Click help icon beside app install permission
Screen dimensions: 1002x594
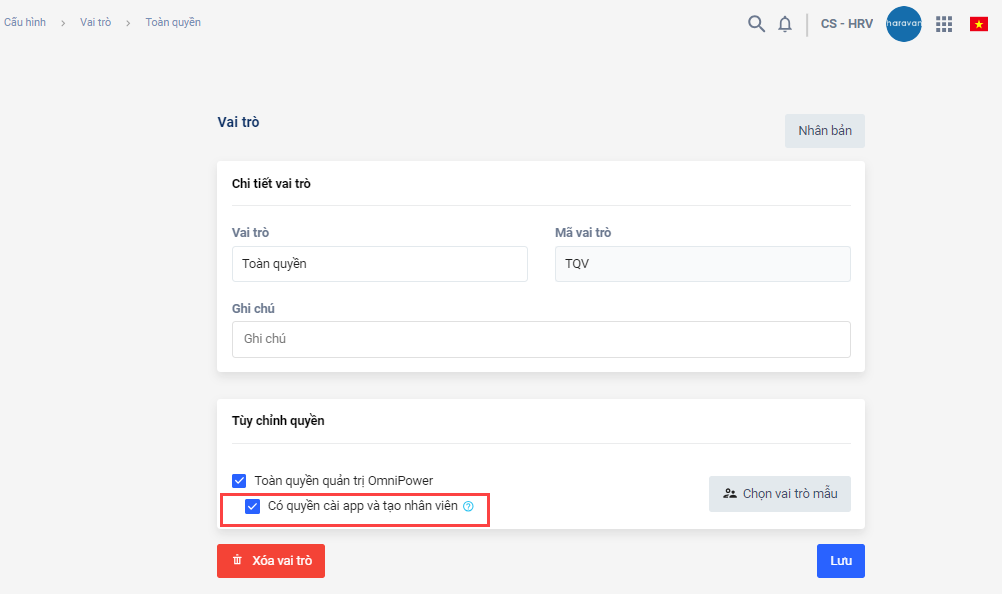468,507
